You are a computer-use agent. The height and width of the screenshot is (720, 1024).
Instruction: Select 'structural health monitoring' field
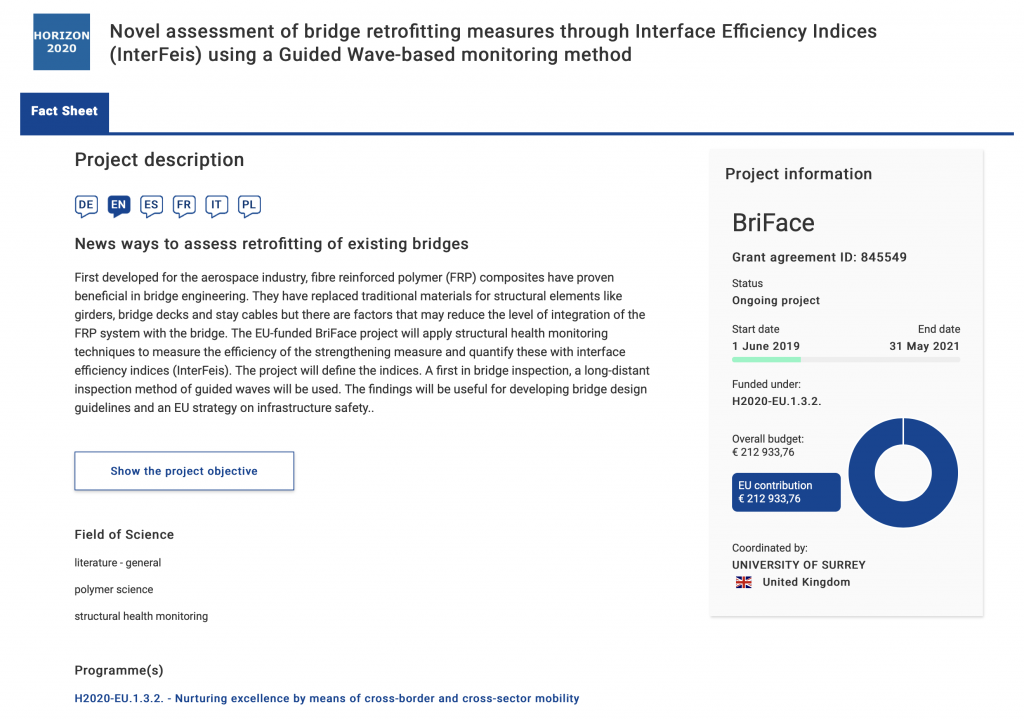pos(141,616)
